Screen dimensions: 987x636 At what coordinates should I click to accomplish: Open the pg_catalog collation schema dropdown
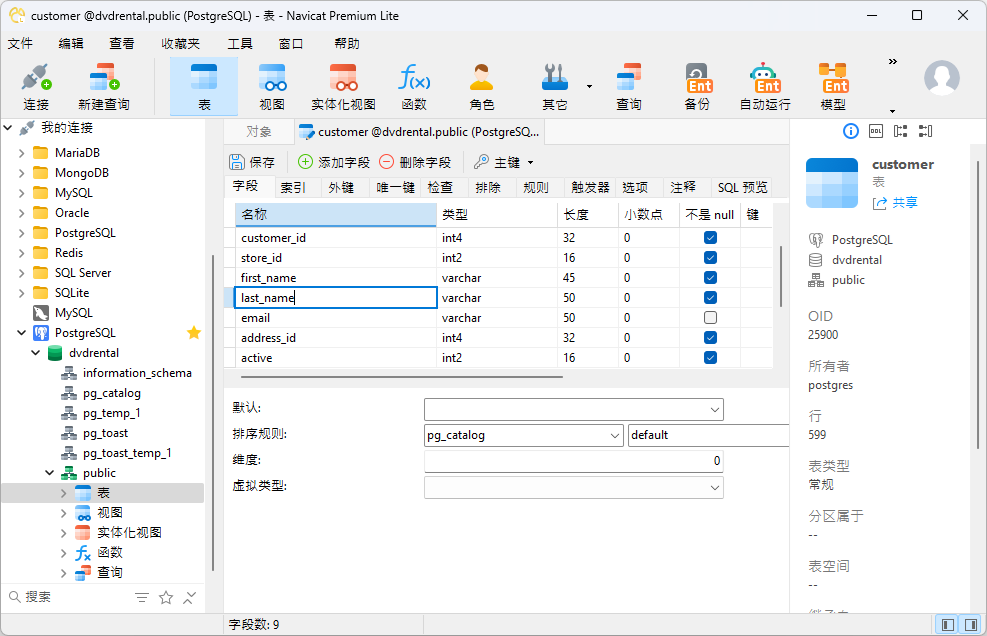coord(615,435)
